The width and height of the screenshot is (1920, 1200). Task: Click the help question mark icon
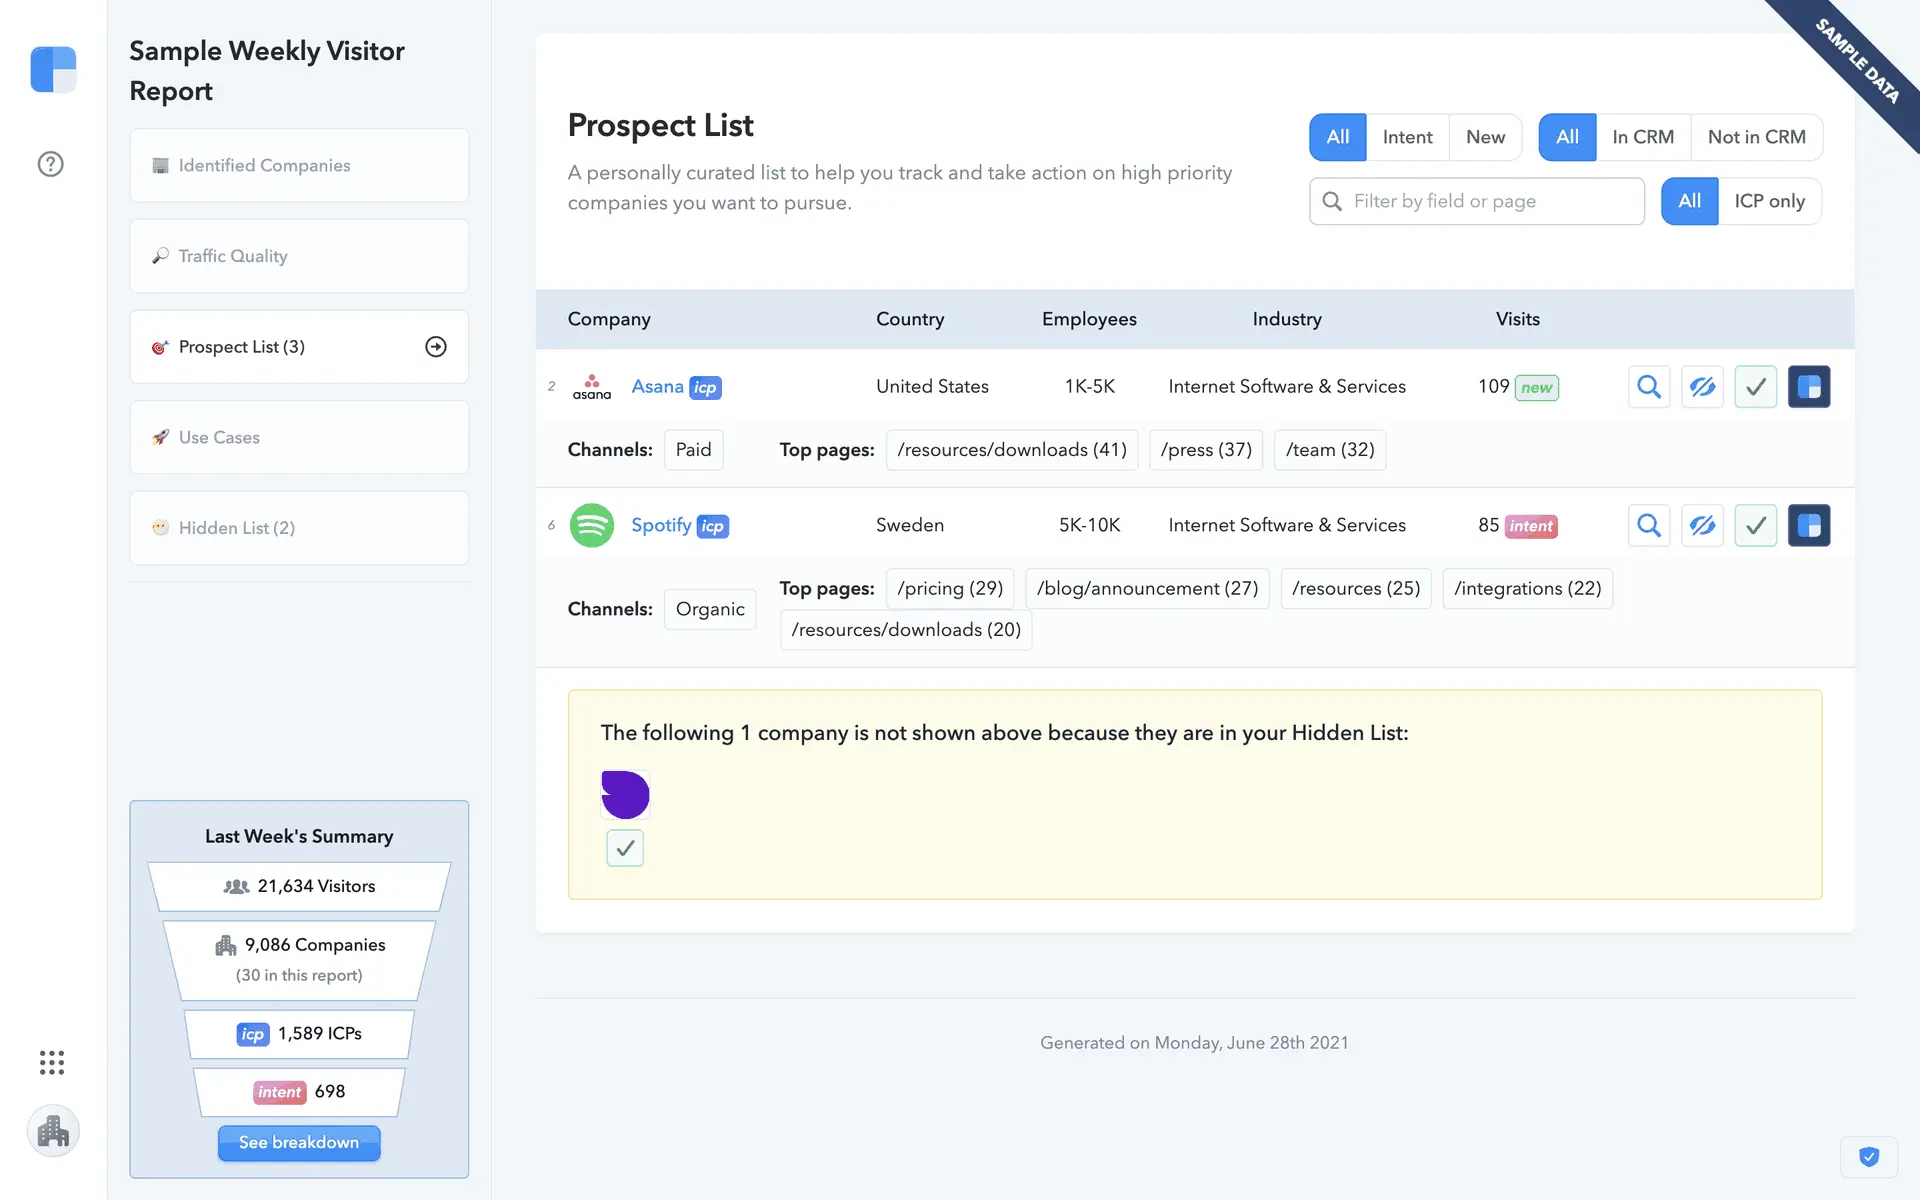pyautogui.click(x=51, y=164)
